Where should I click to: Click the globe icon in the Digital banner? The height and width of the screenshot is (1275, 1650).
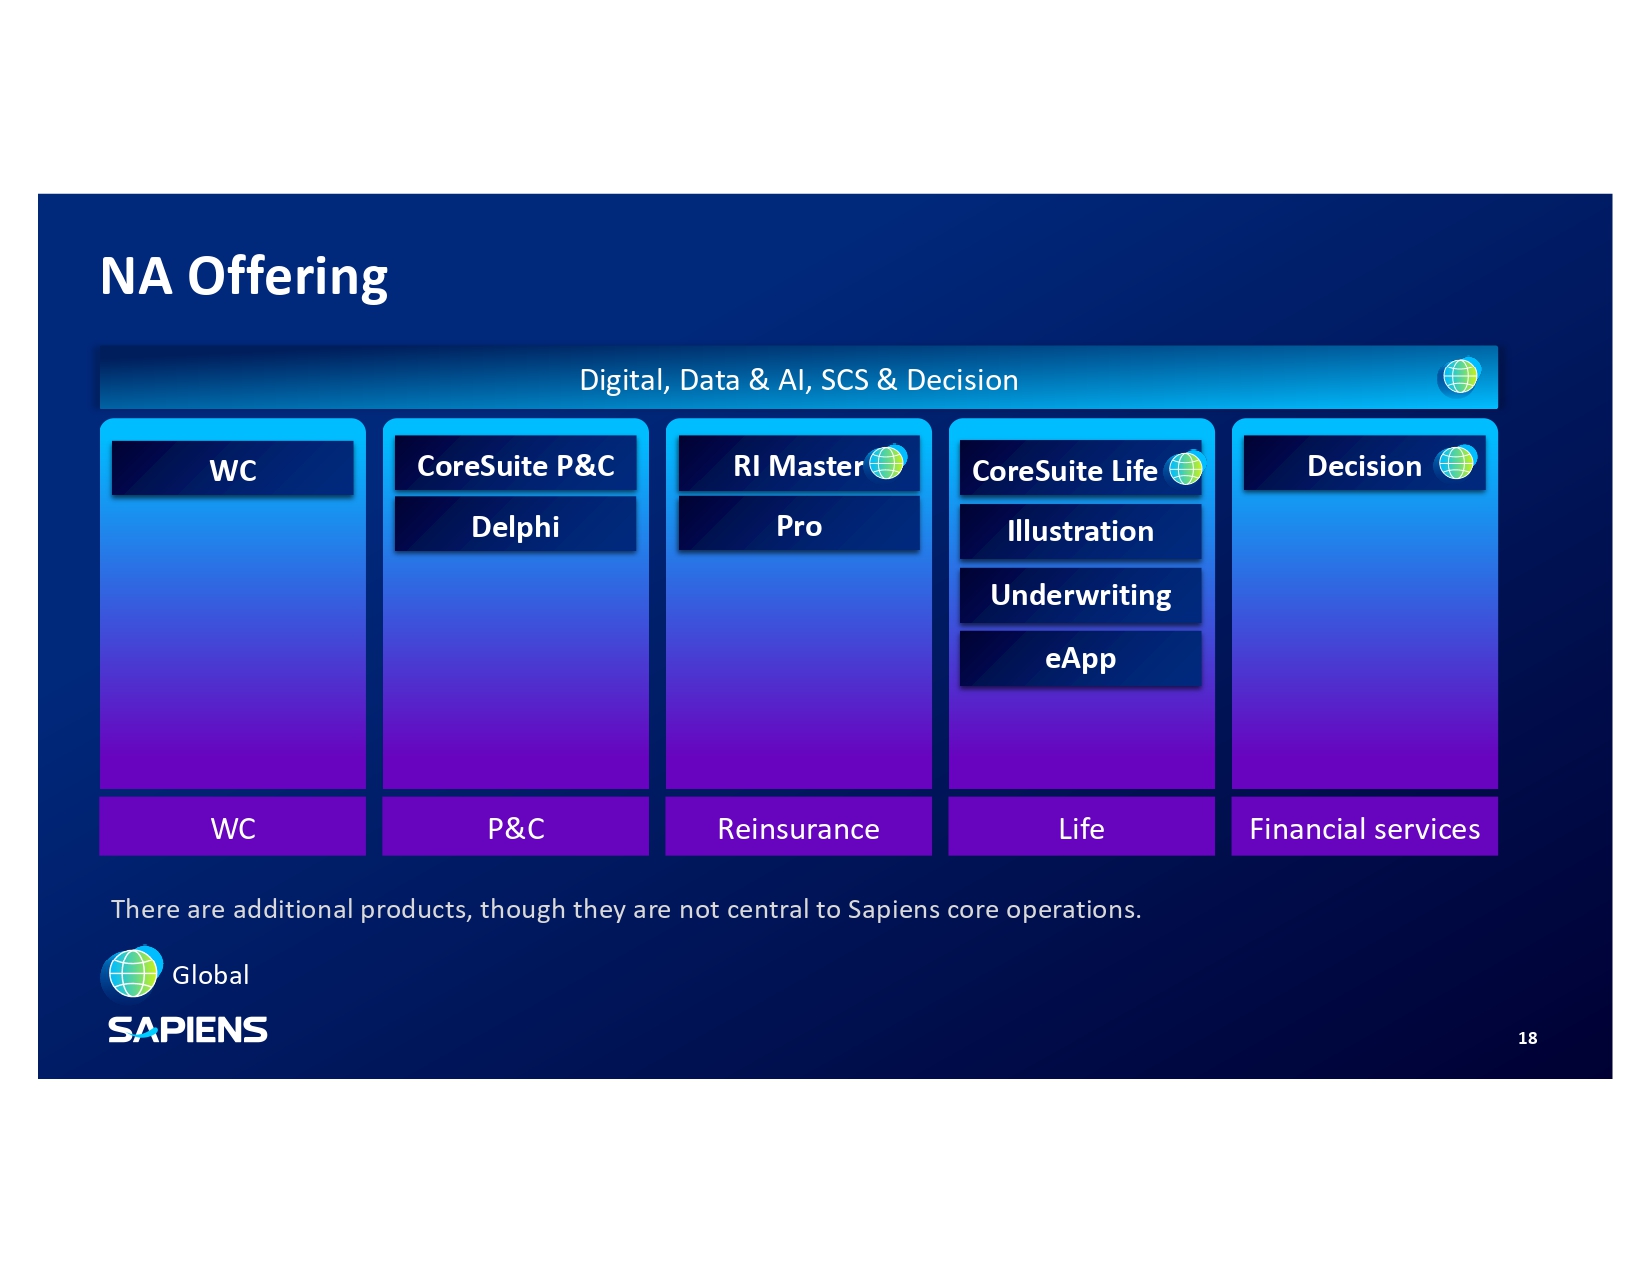[x=1459, y=377]
